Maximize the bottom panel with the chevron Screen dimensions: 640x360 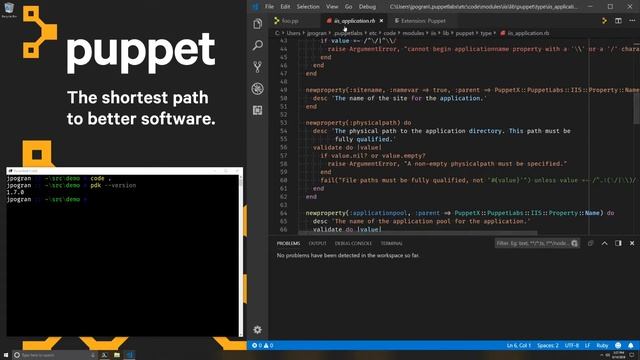tap(604, 243)
